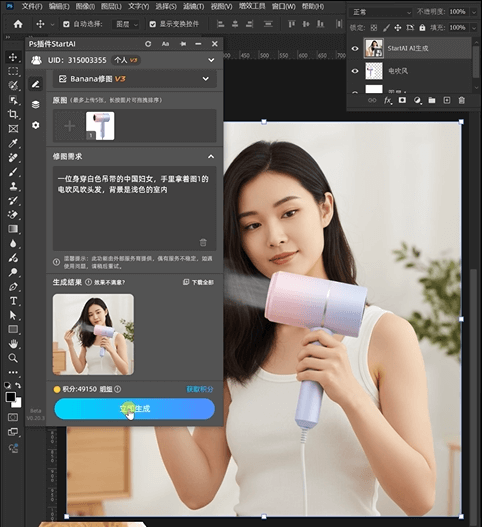Viewport: 482px width, 527px height.
Task: Open the 图像 menu
Action: (85, 6)
